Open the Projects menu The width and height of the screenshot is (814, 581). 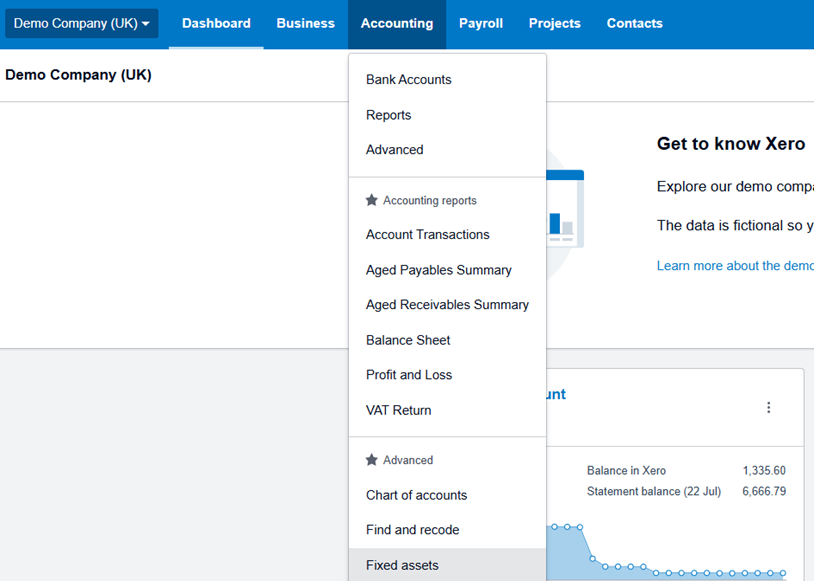tap(554, 23)
